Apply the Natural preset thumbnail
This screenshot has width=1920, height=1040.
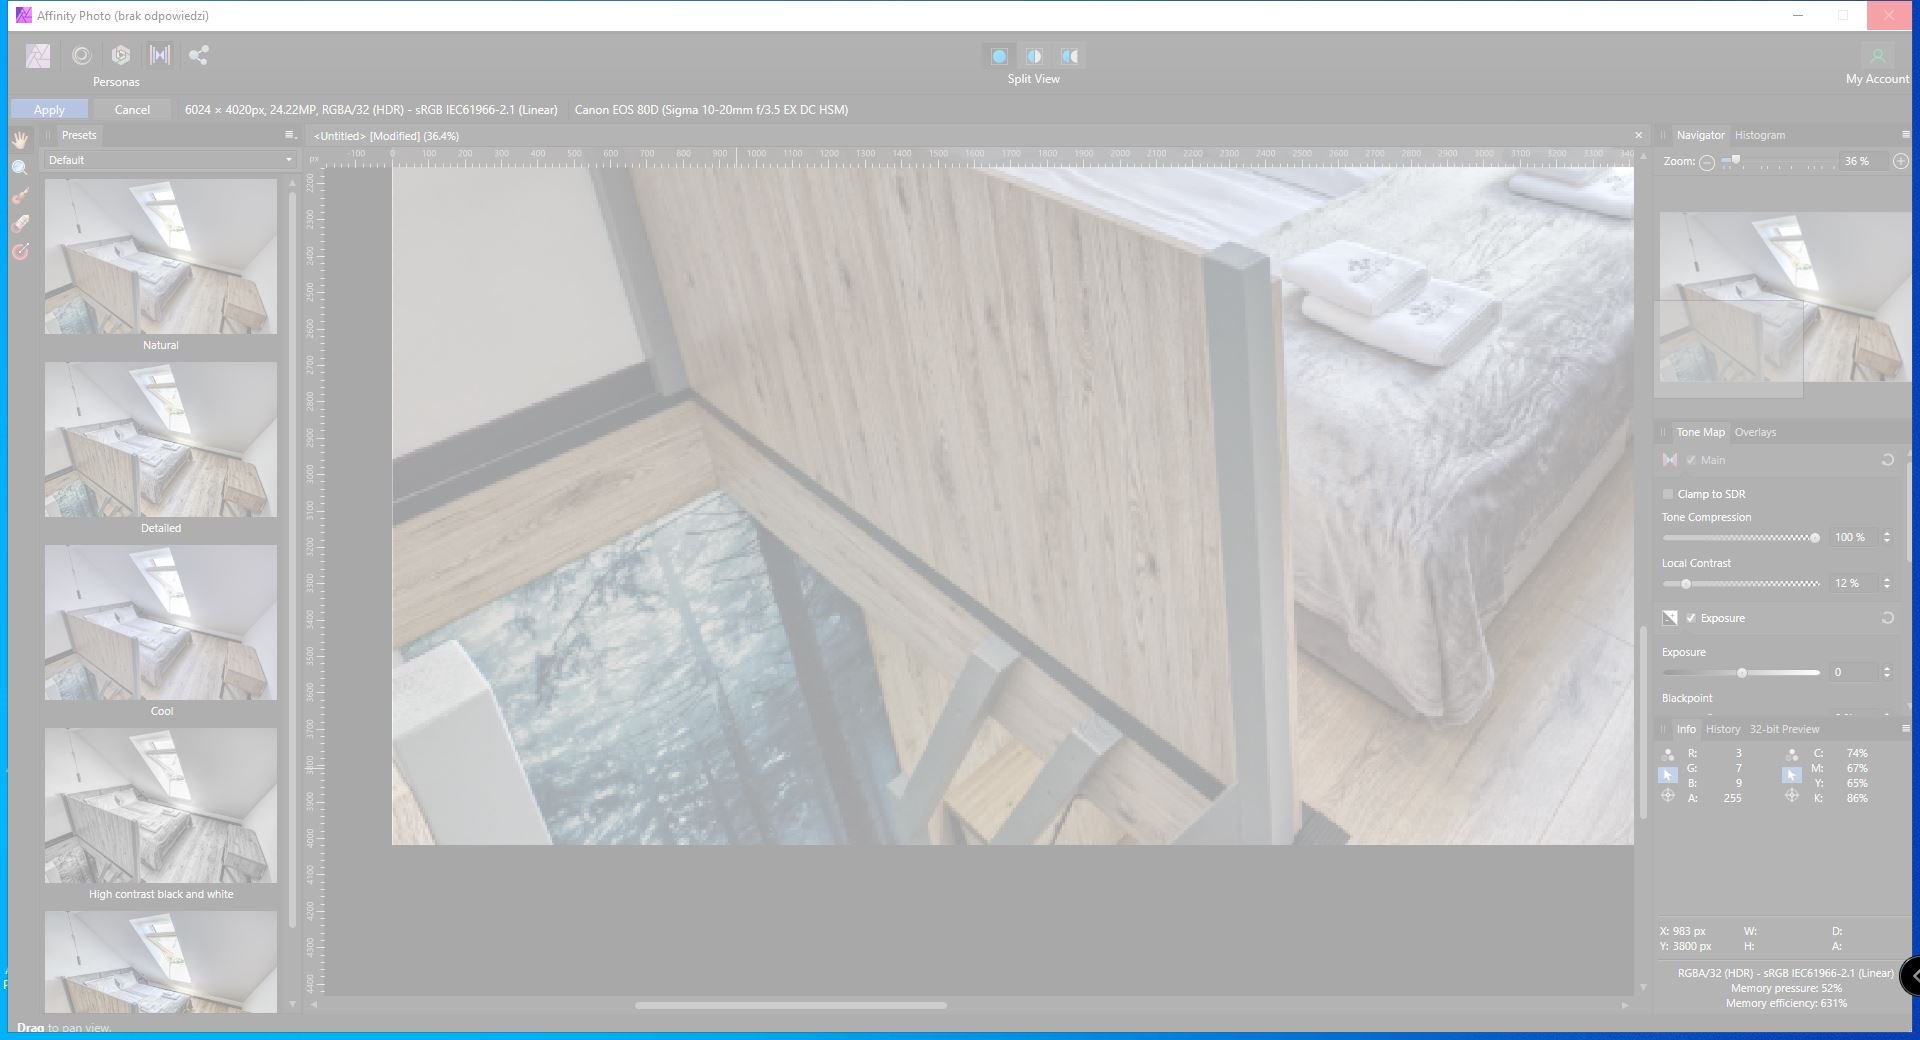(161, 256)
